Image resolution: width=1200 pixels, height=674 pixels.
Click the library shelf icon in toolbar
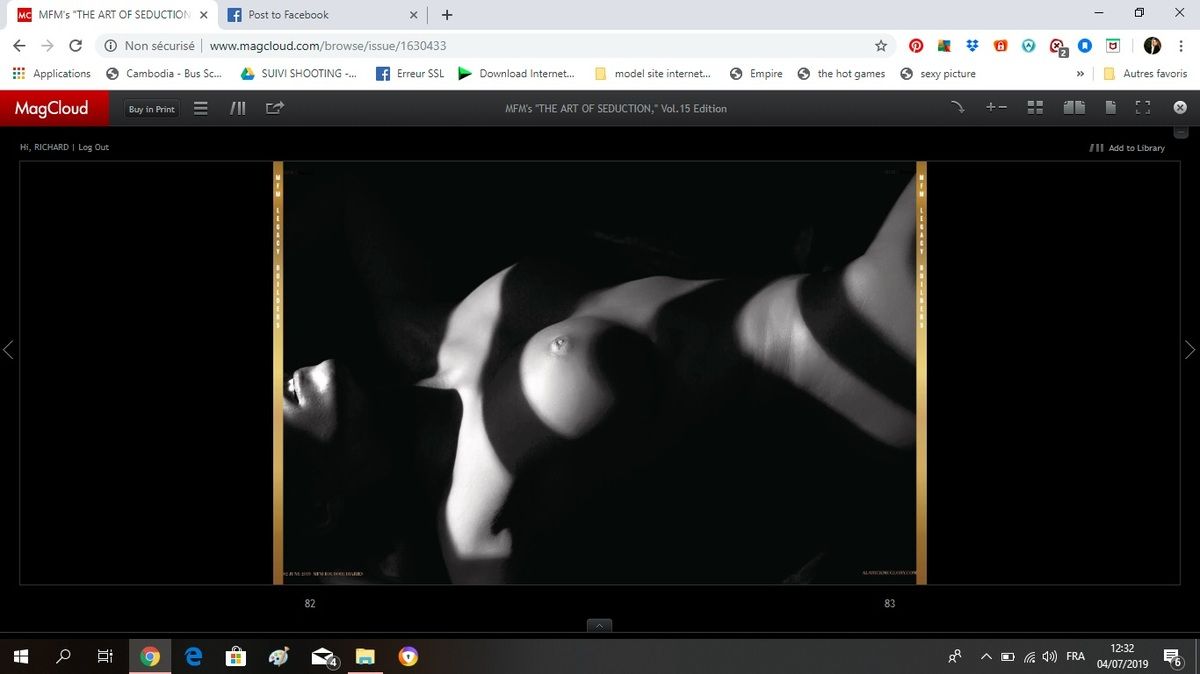coord(238,108)
